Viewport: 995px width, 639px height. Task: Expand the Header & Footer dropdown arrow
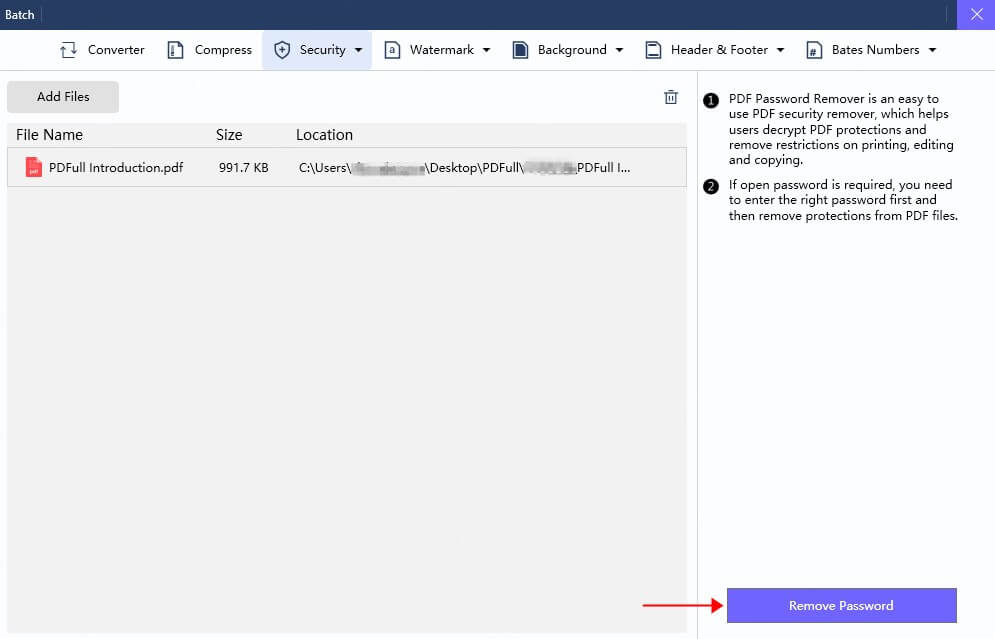780,50
